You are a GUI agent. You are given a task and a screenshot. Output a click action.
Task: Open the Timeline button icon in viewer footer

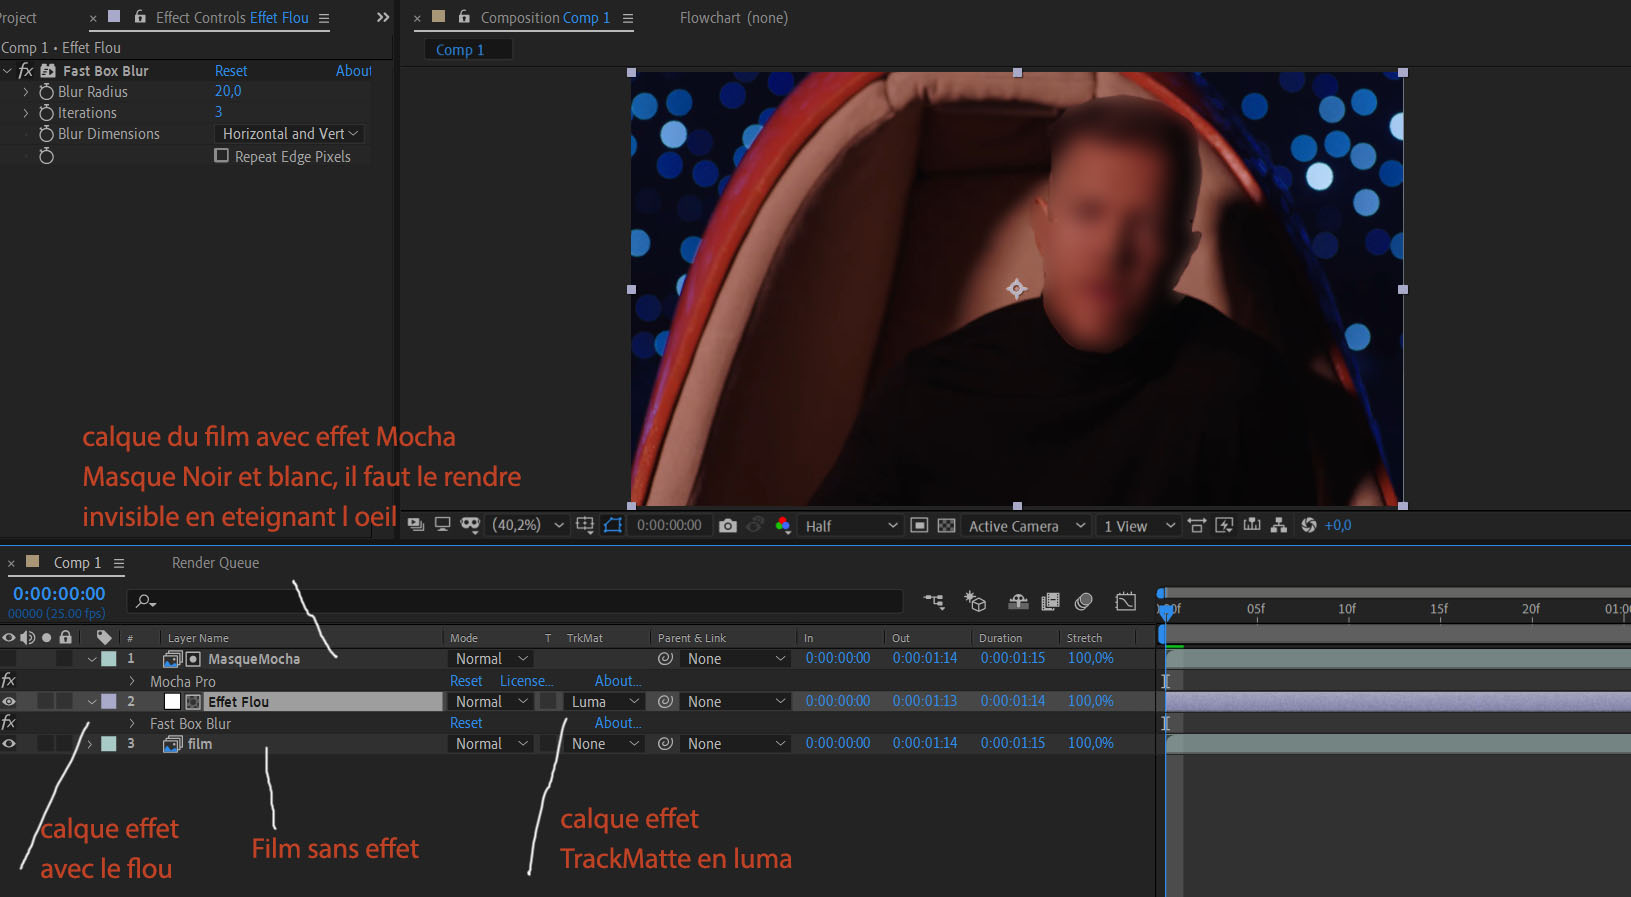1251,525
